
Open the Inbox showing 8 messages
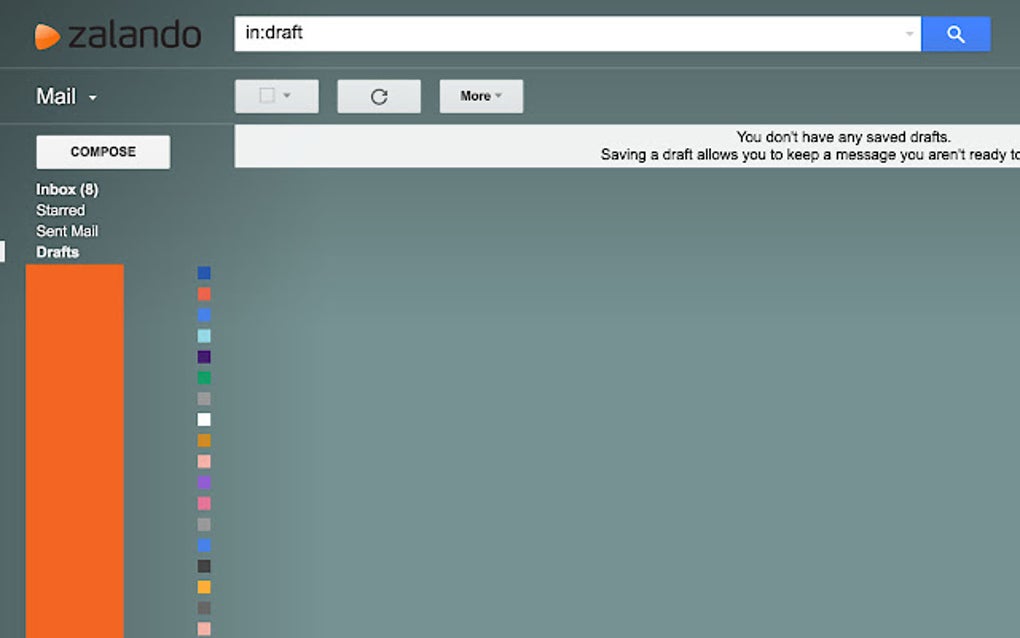point(67,188)
